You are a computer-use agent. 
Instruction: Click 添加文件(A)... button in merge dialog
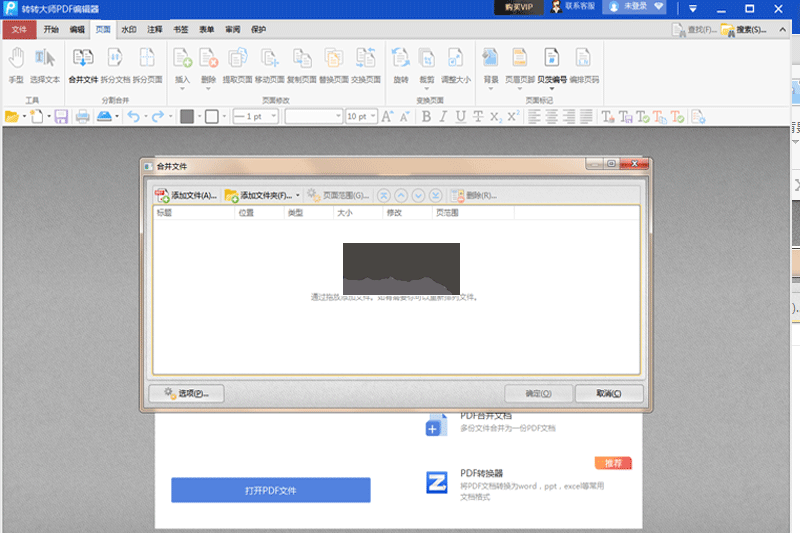click(186, 195)
